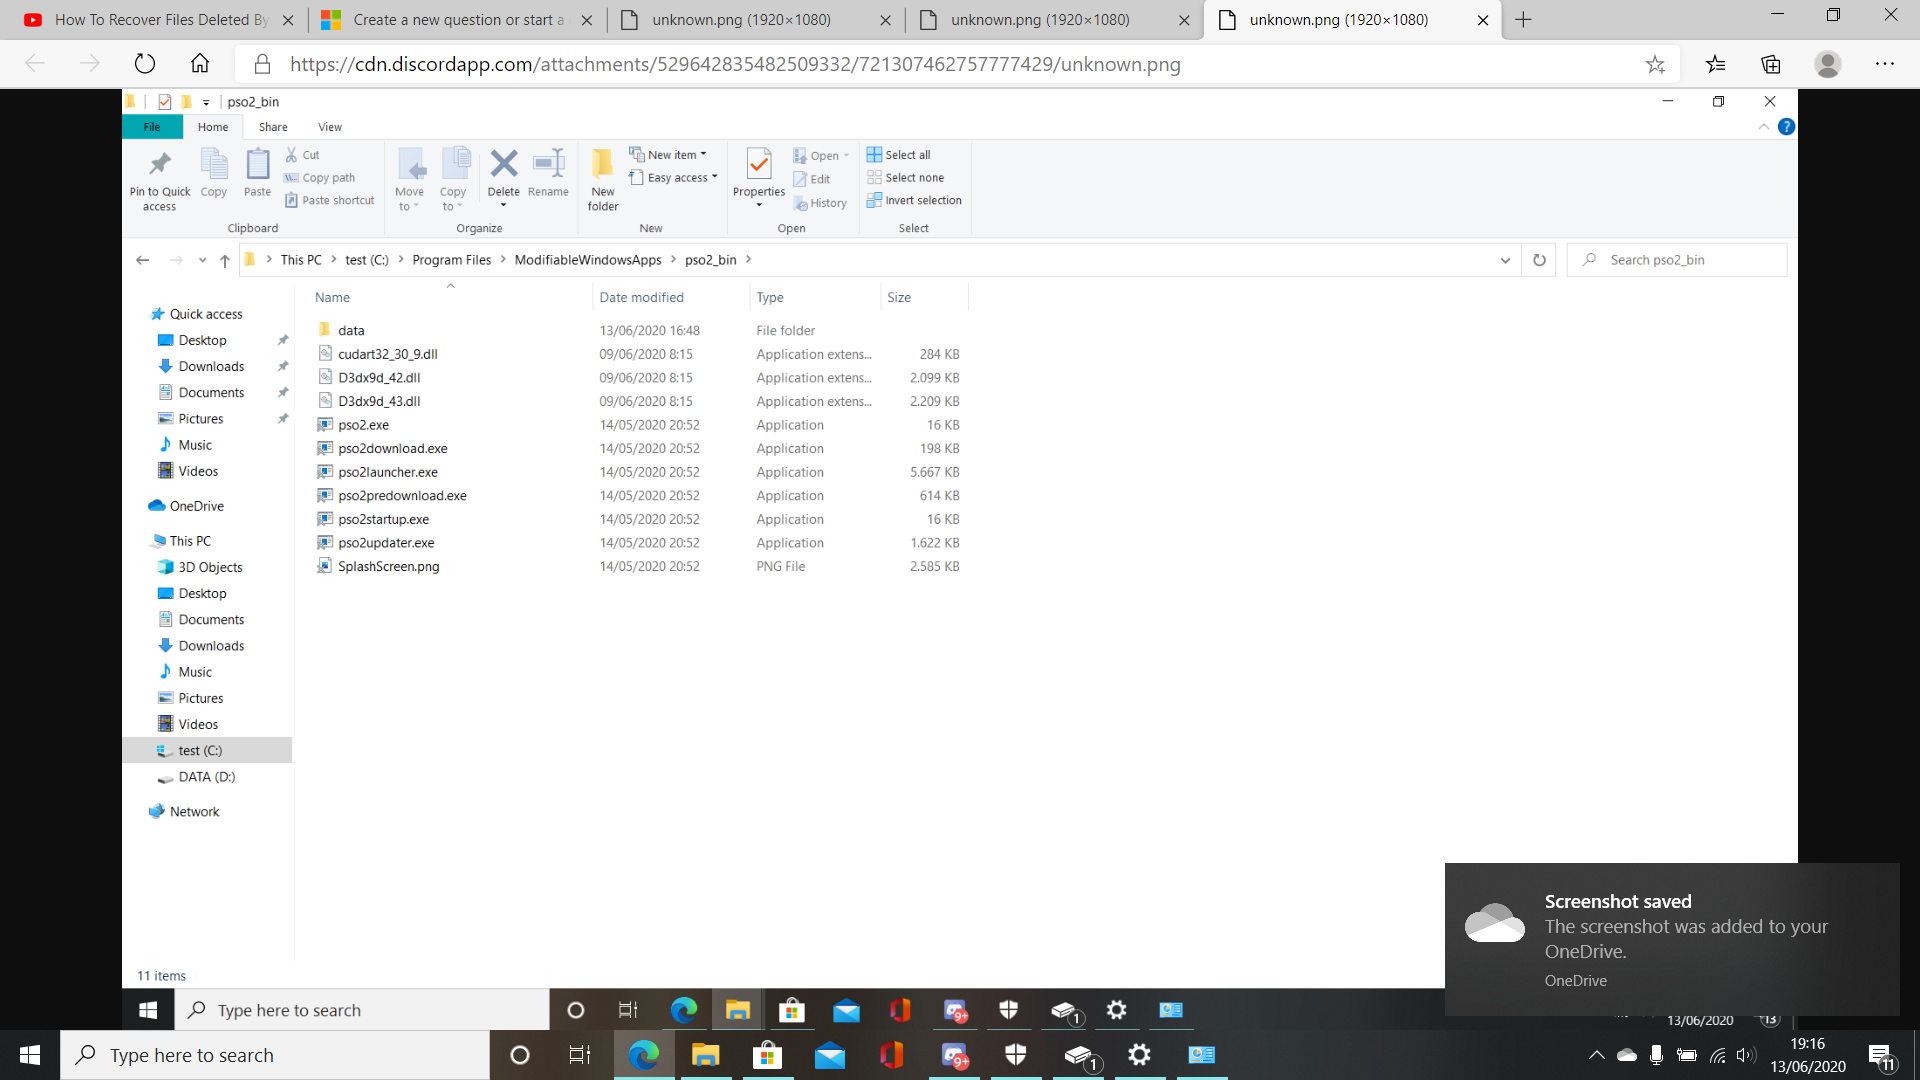Click browser refresh page button

(x=145, y=64)
